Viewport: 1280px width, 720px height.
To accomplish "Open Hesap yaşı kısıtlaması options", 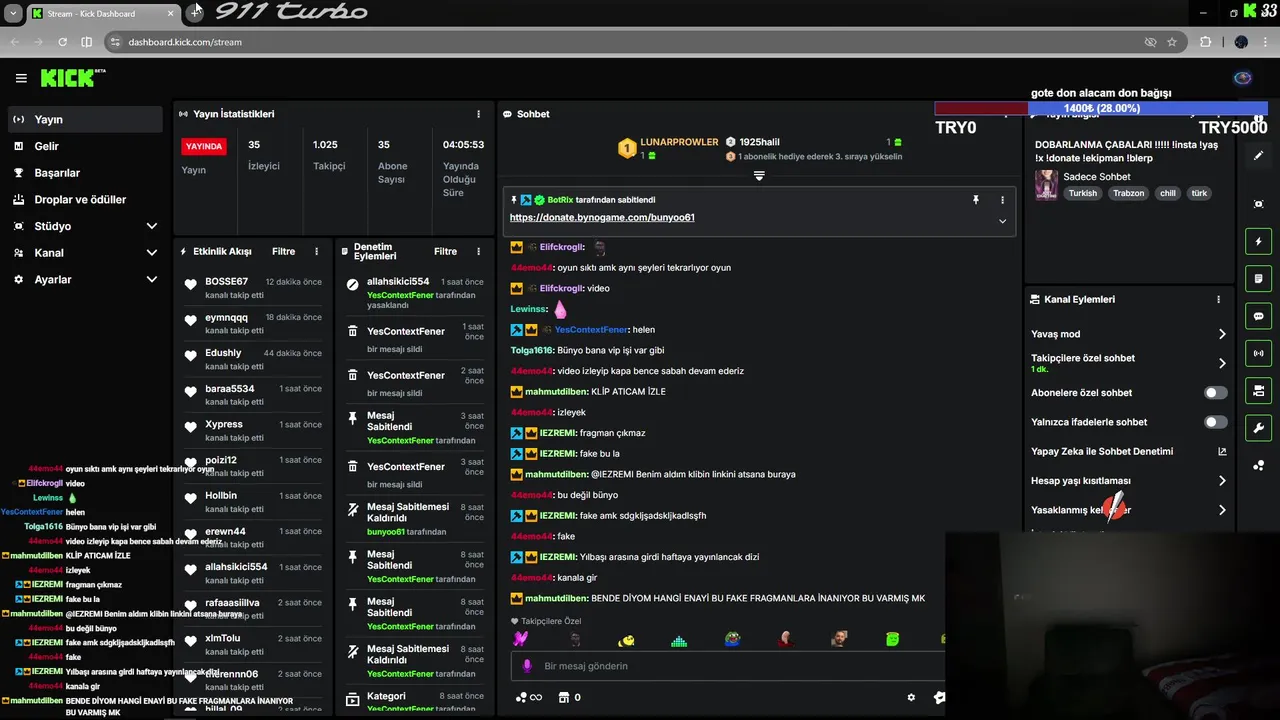I will click(1129, 481).
